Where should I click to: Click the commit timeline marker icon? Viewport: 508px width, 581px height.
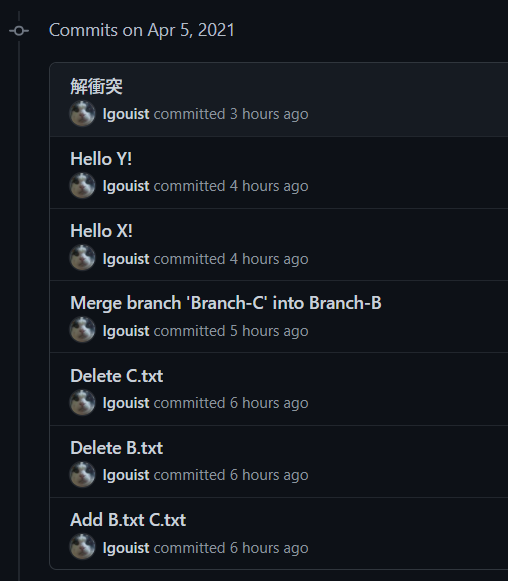click(x=19, y=30)
